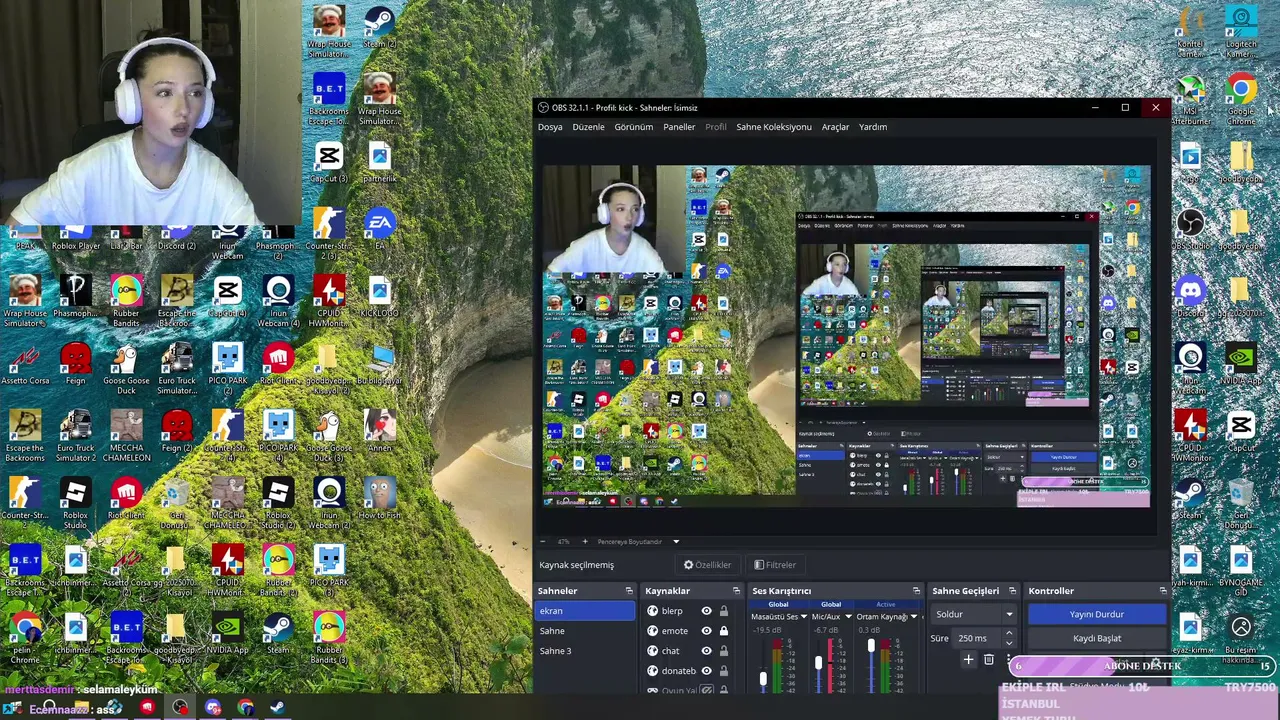Open Logitech camera settings desktop shortcut
1280x720 pixels.
click(1241, 32)
